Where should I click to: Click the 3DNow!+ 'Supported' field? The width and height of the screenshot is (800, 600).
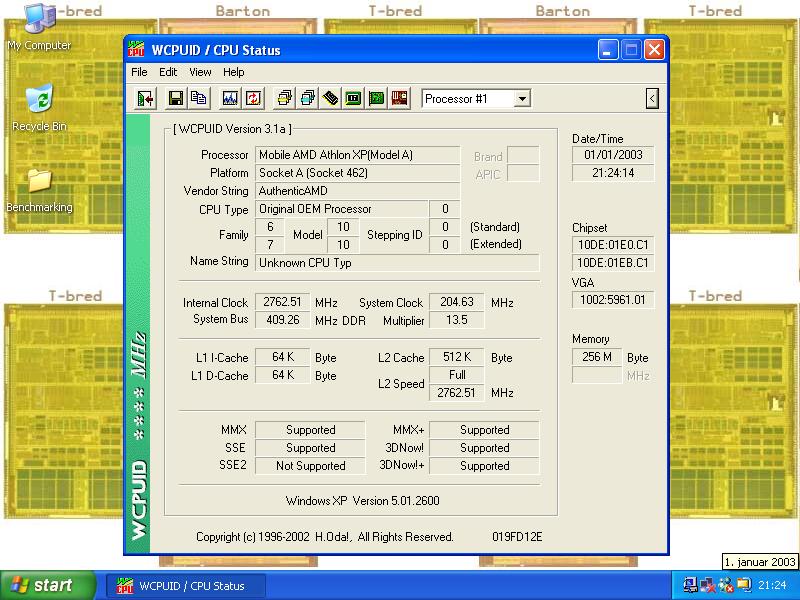click(484, 466)
